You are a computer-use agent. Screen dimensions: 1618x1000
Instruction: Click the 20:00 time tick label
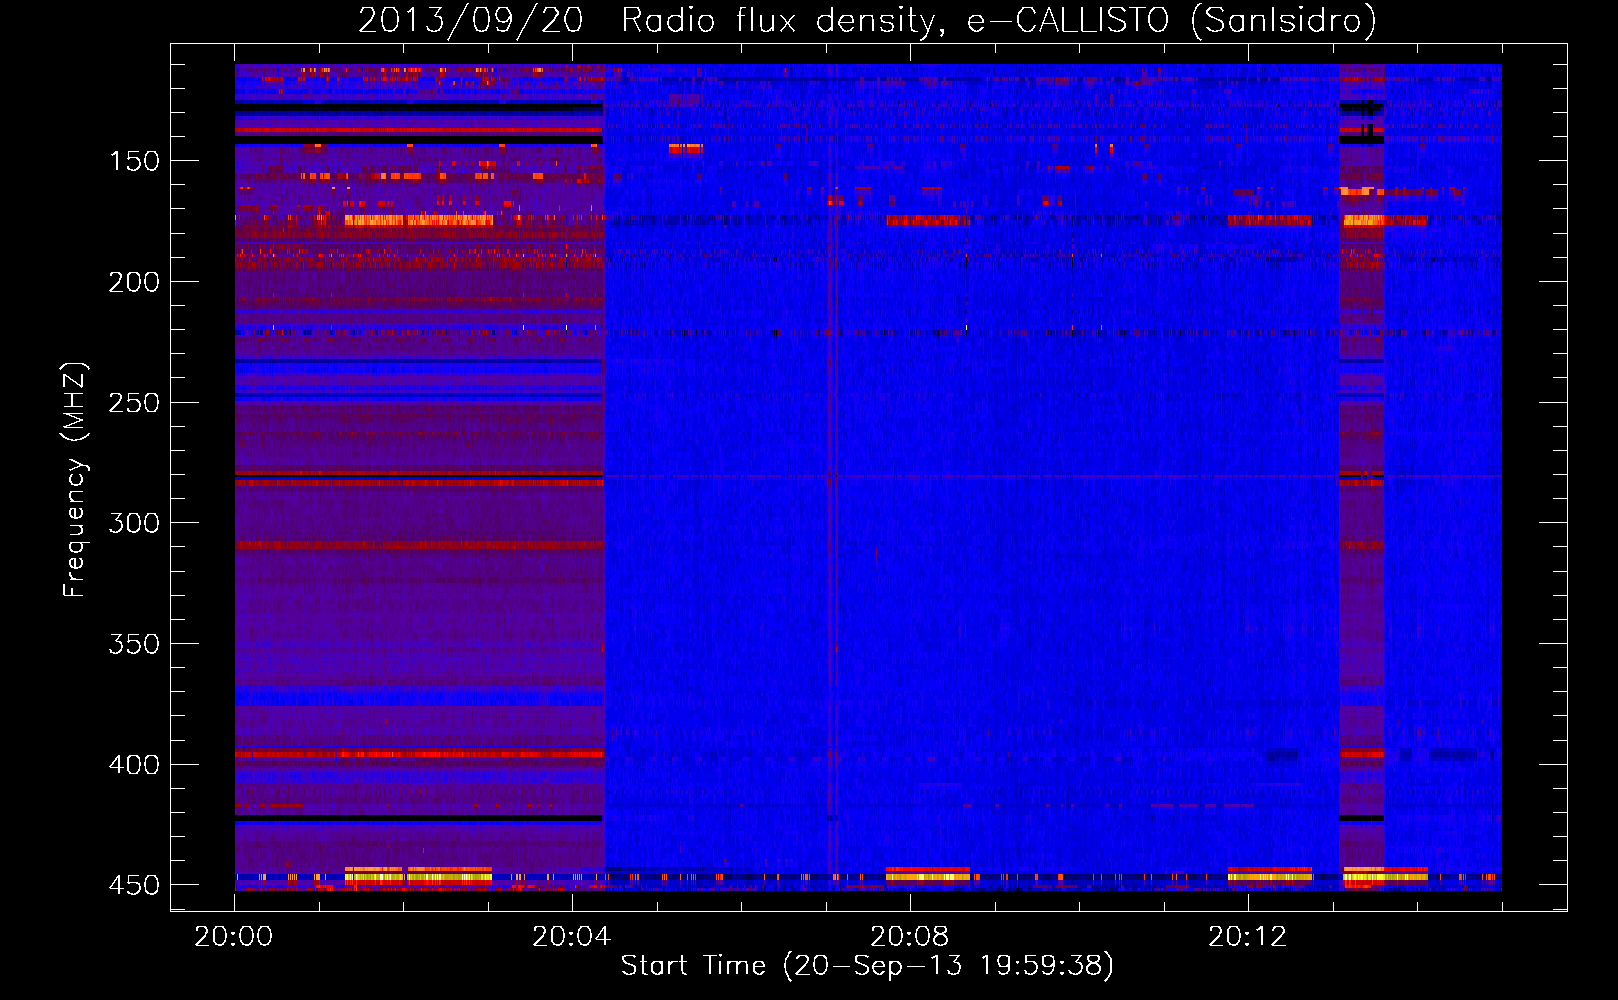[233, 937]
